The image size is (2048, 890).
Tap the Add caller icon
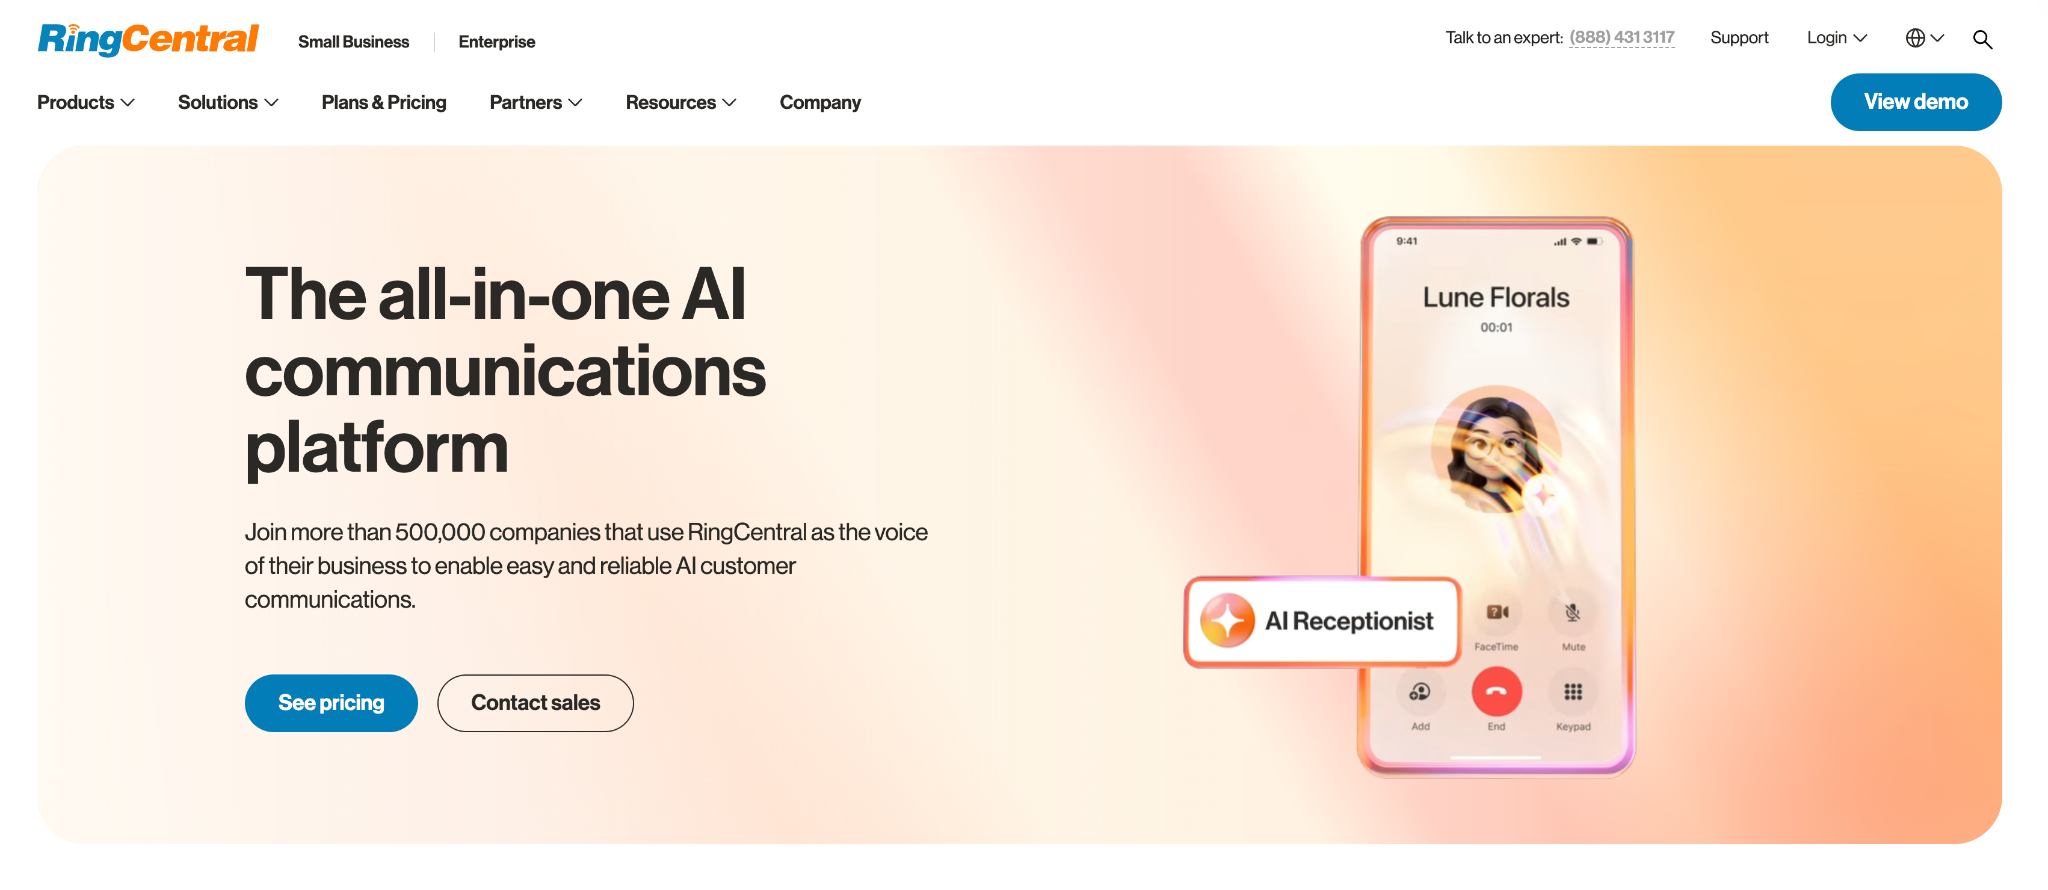pyautogui.click(x=1420, y=692)
